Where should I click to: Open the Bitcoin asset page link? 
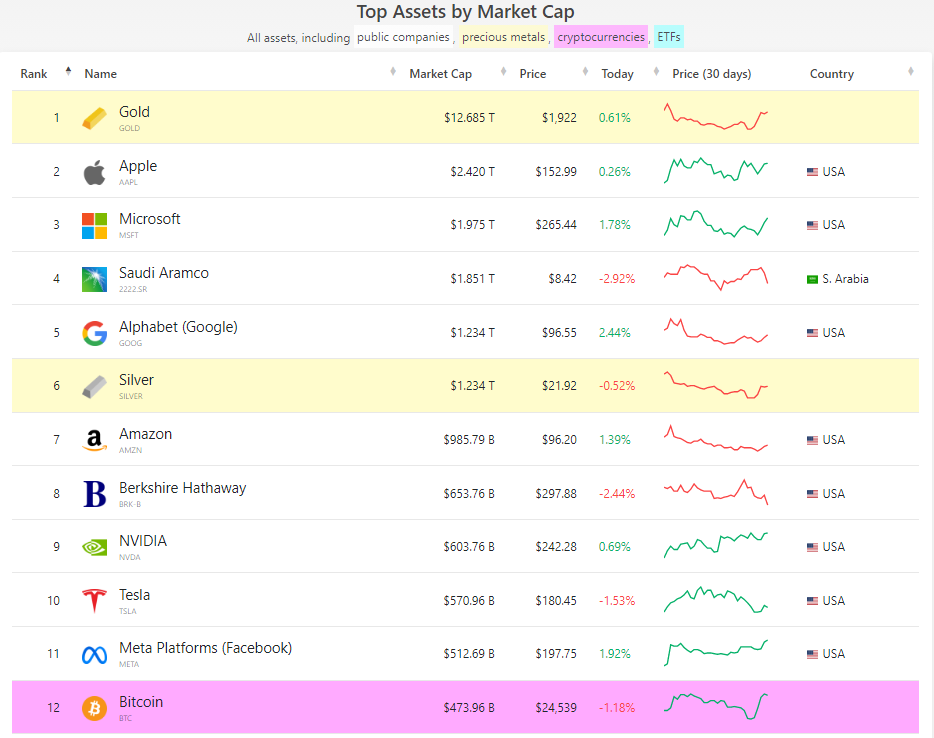pos(141,702)
